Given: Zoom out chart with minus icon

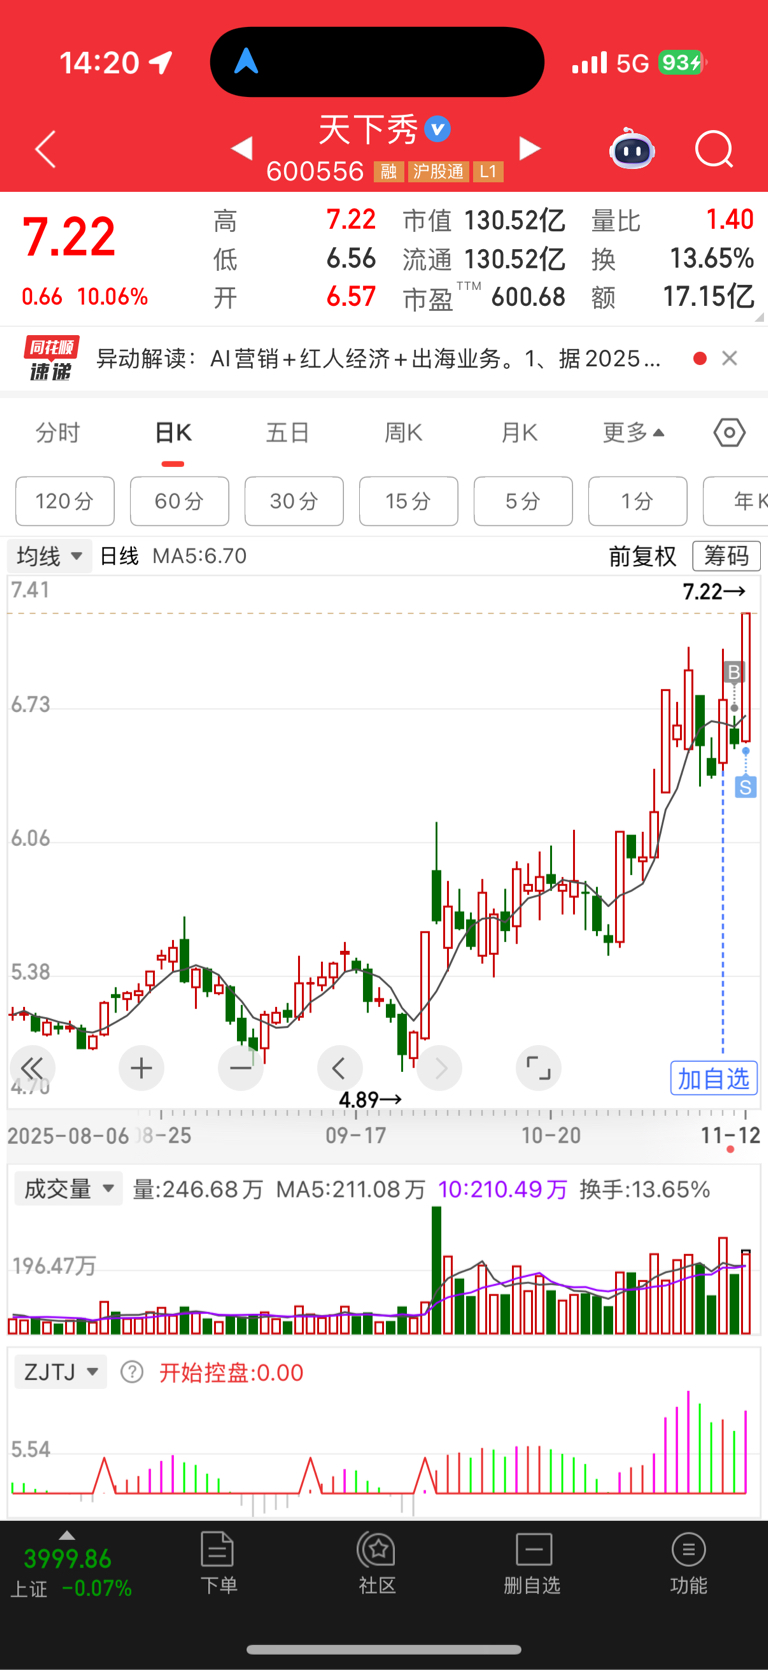Looking at the screenshot, I should [x=240, y=1068].
